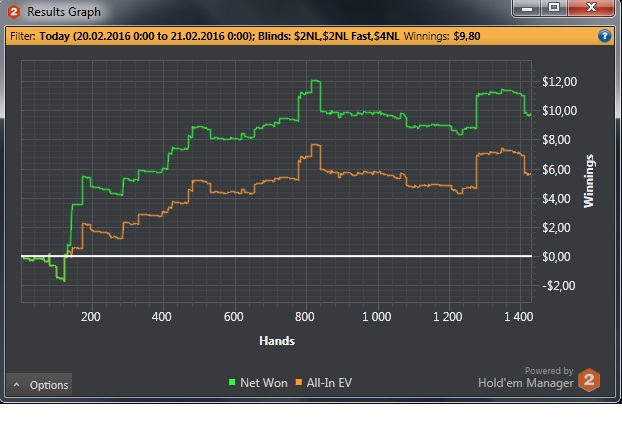The height and width of the screenshot is (434, 622).
Task: Maximize the Results Graph window
Action: [554, 8]
